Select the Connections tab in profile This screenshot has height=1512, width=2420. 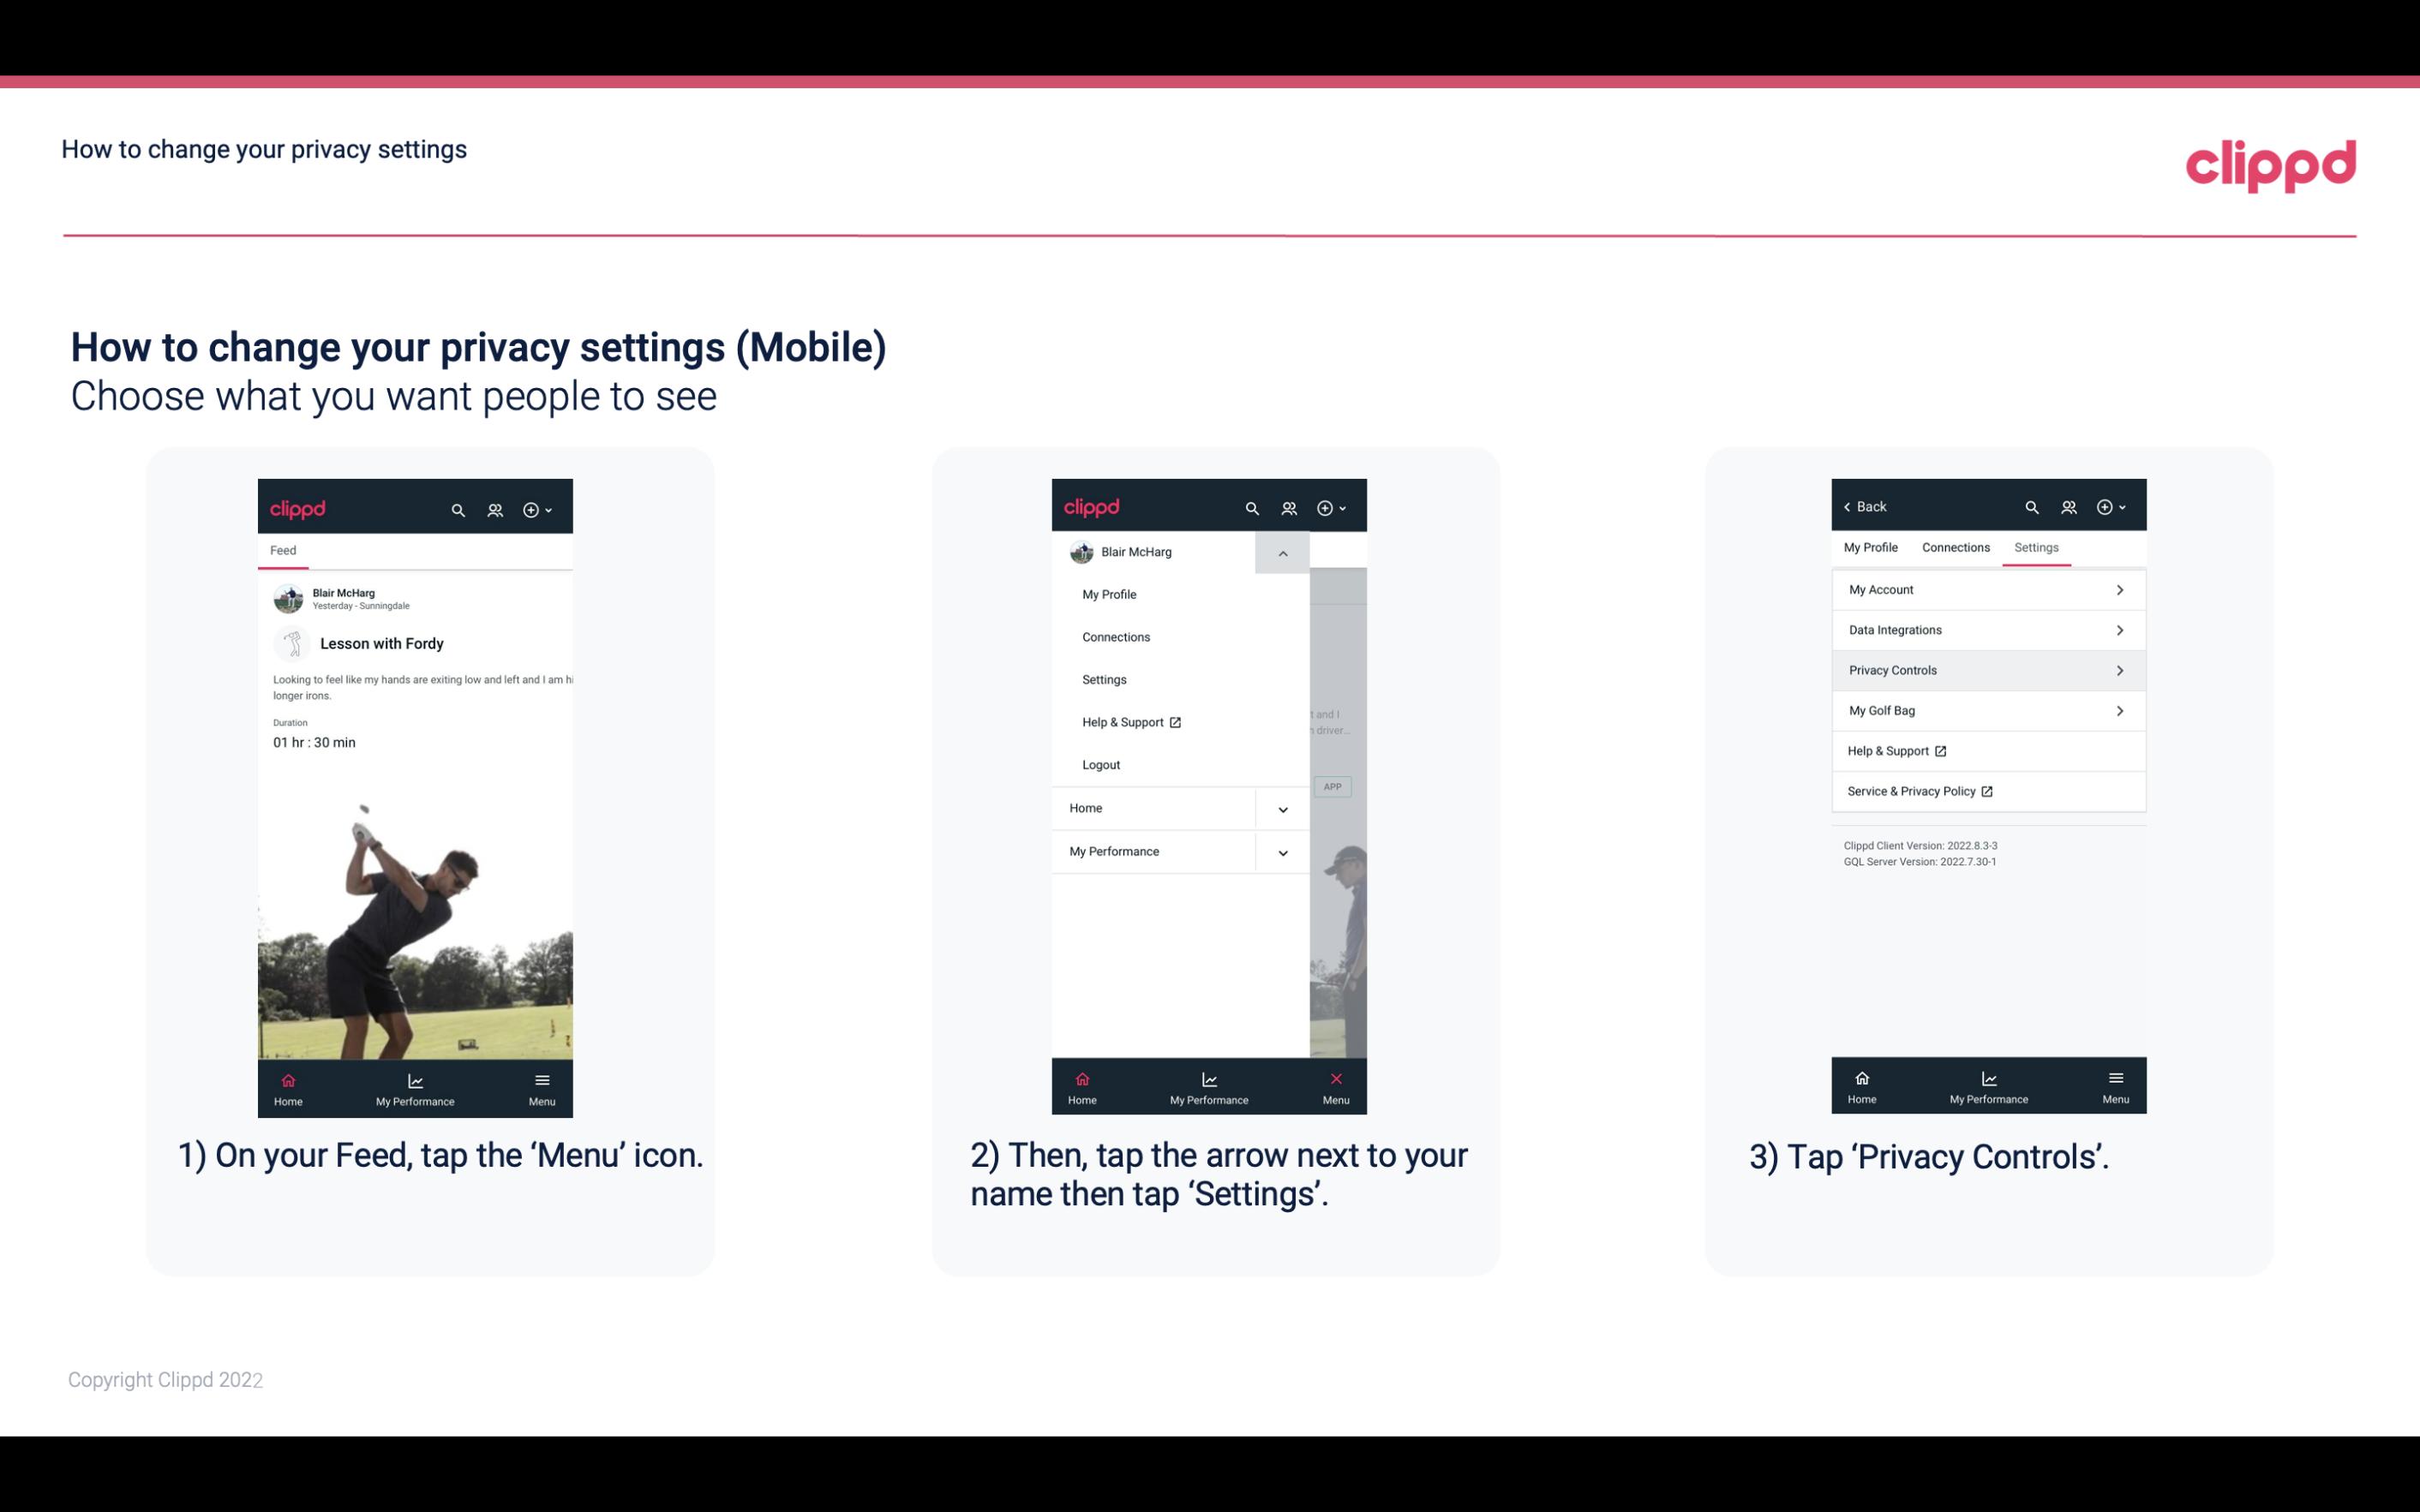click(1953, 547)
